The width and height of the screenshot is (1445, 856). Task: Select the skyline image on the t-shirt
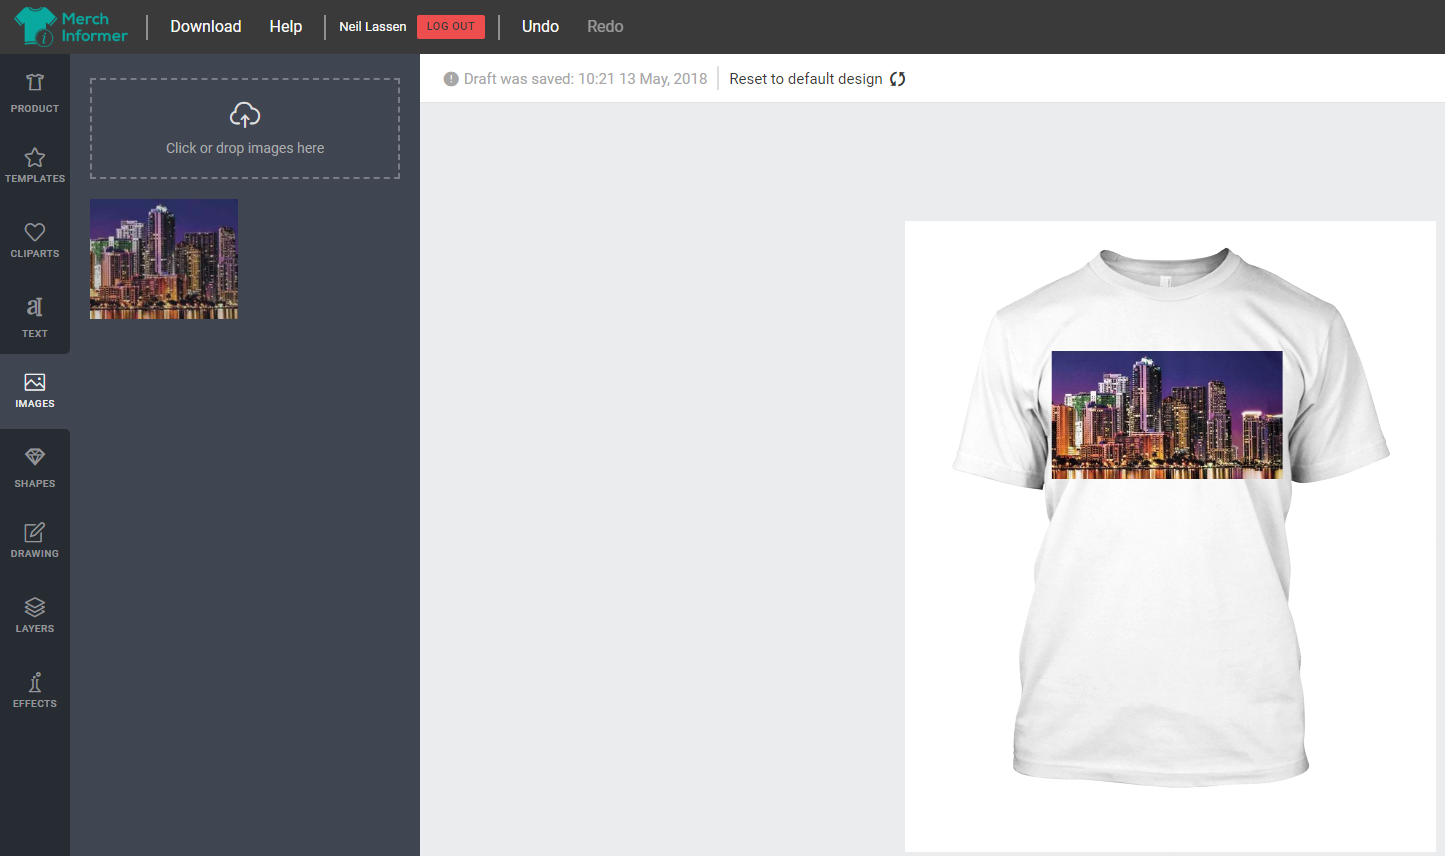tap(1167, 415)
